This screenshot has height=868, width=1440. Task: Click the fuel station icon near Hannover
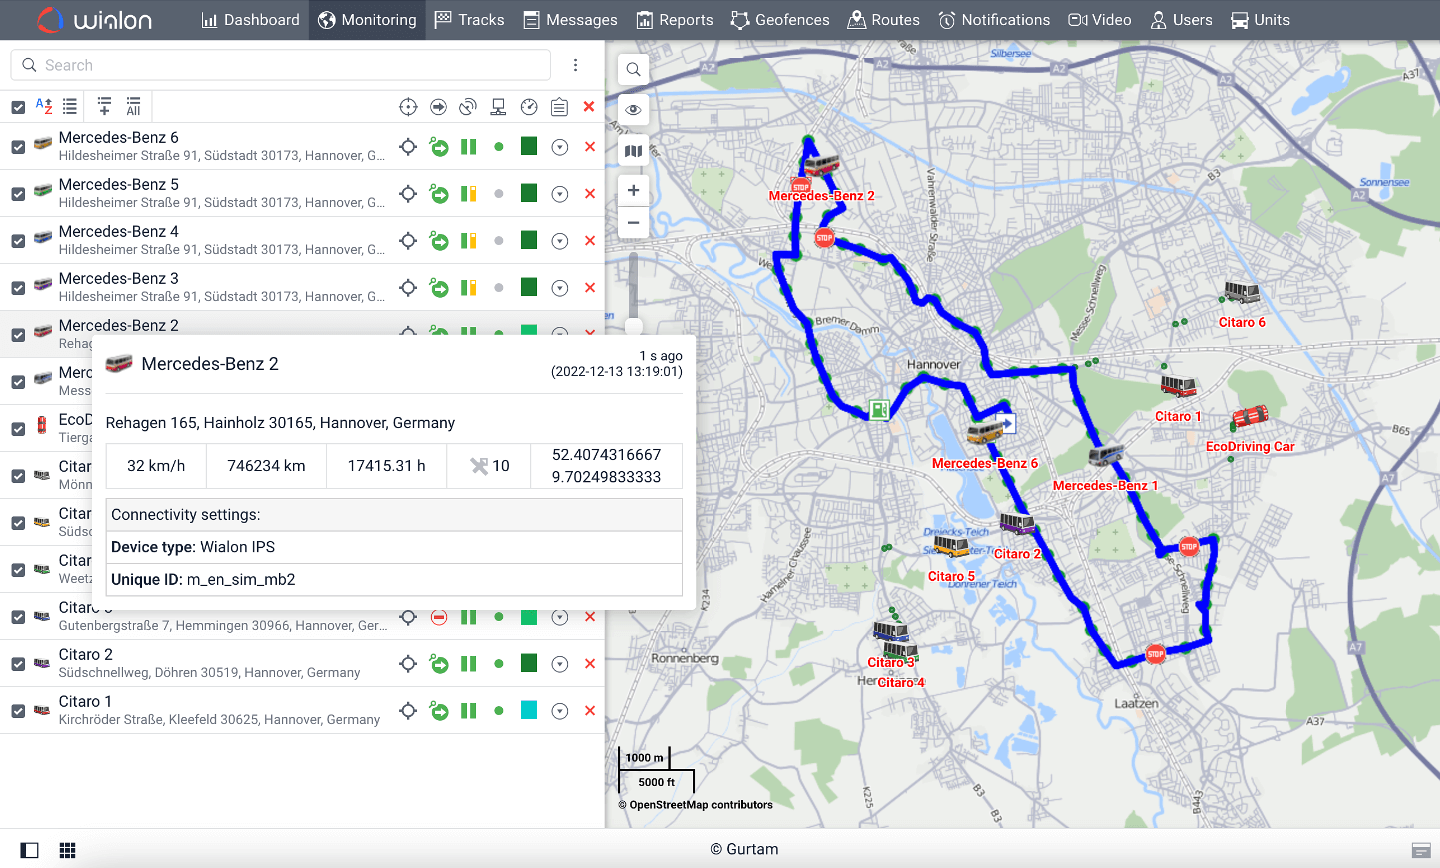[878, 412]
